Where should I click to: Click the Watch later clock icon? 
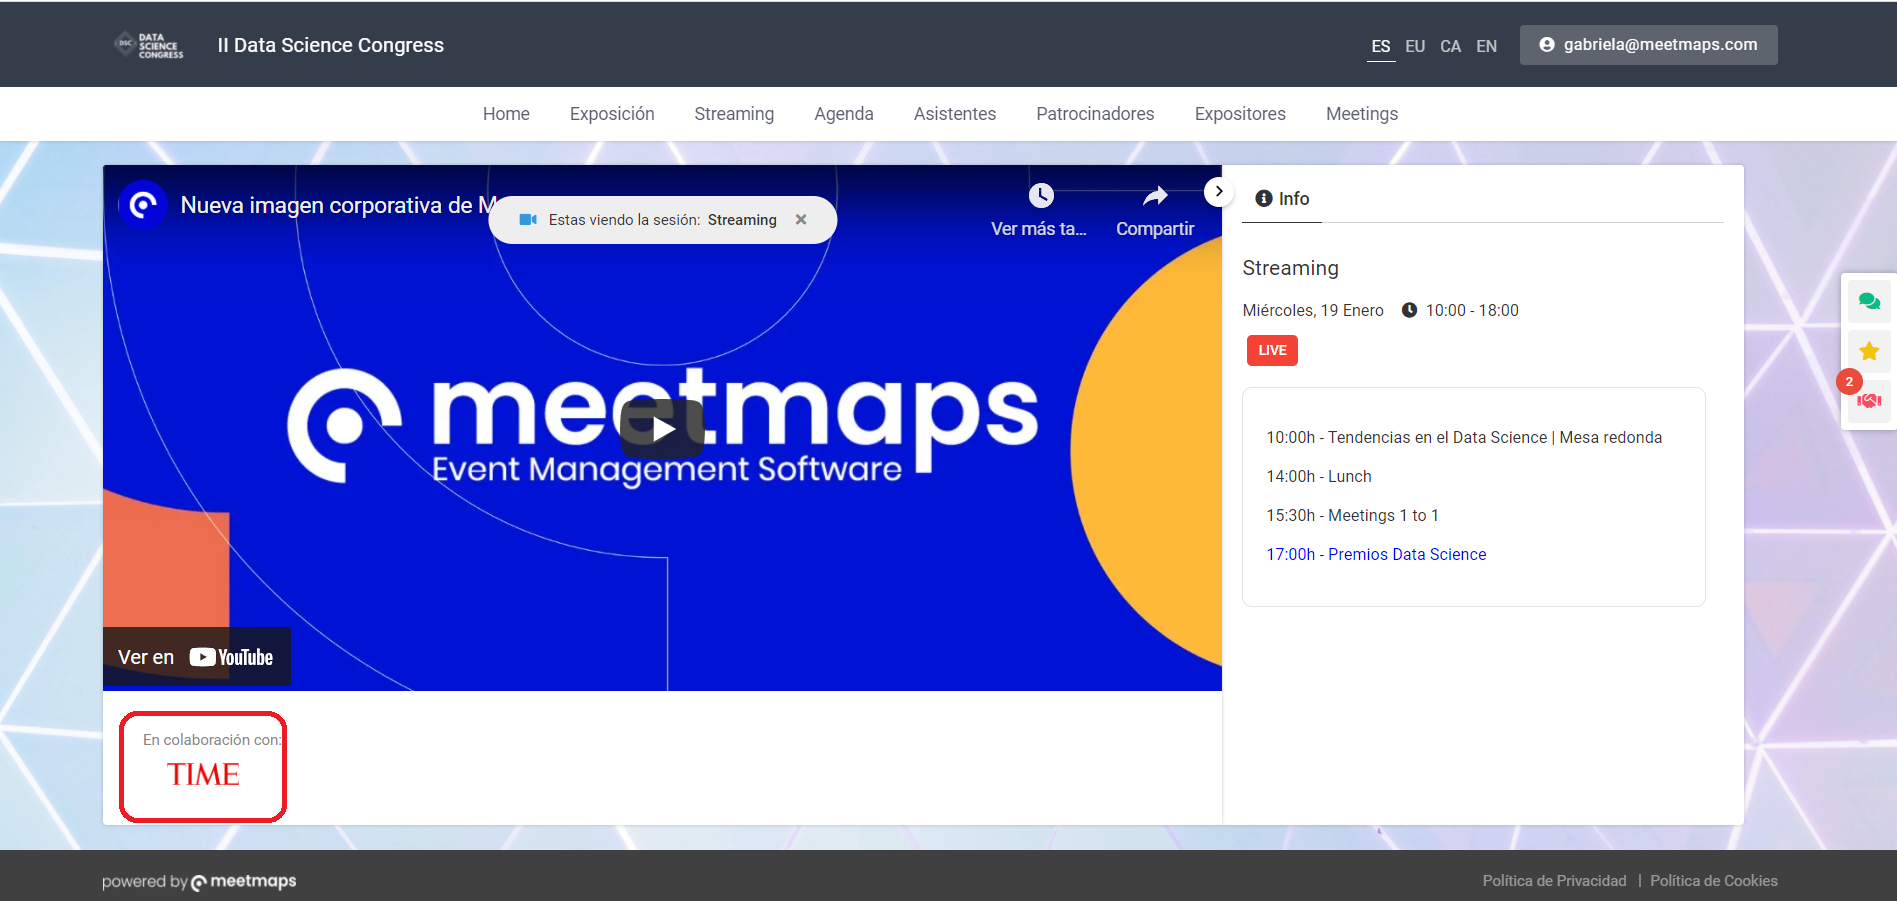1040,196
